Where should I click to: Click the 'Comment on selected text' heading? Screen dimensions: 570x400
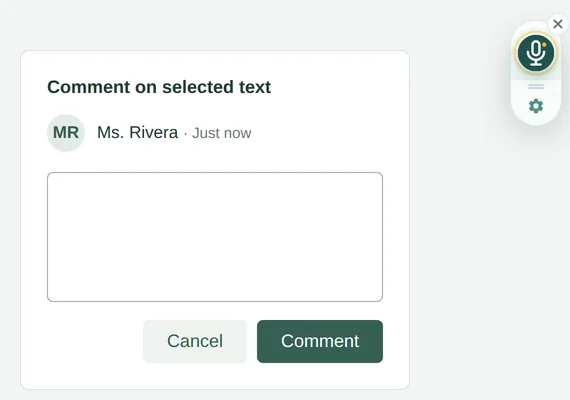click(x=159, y=87)
